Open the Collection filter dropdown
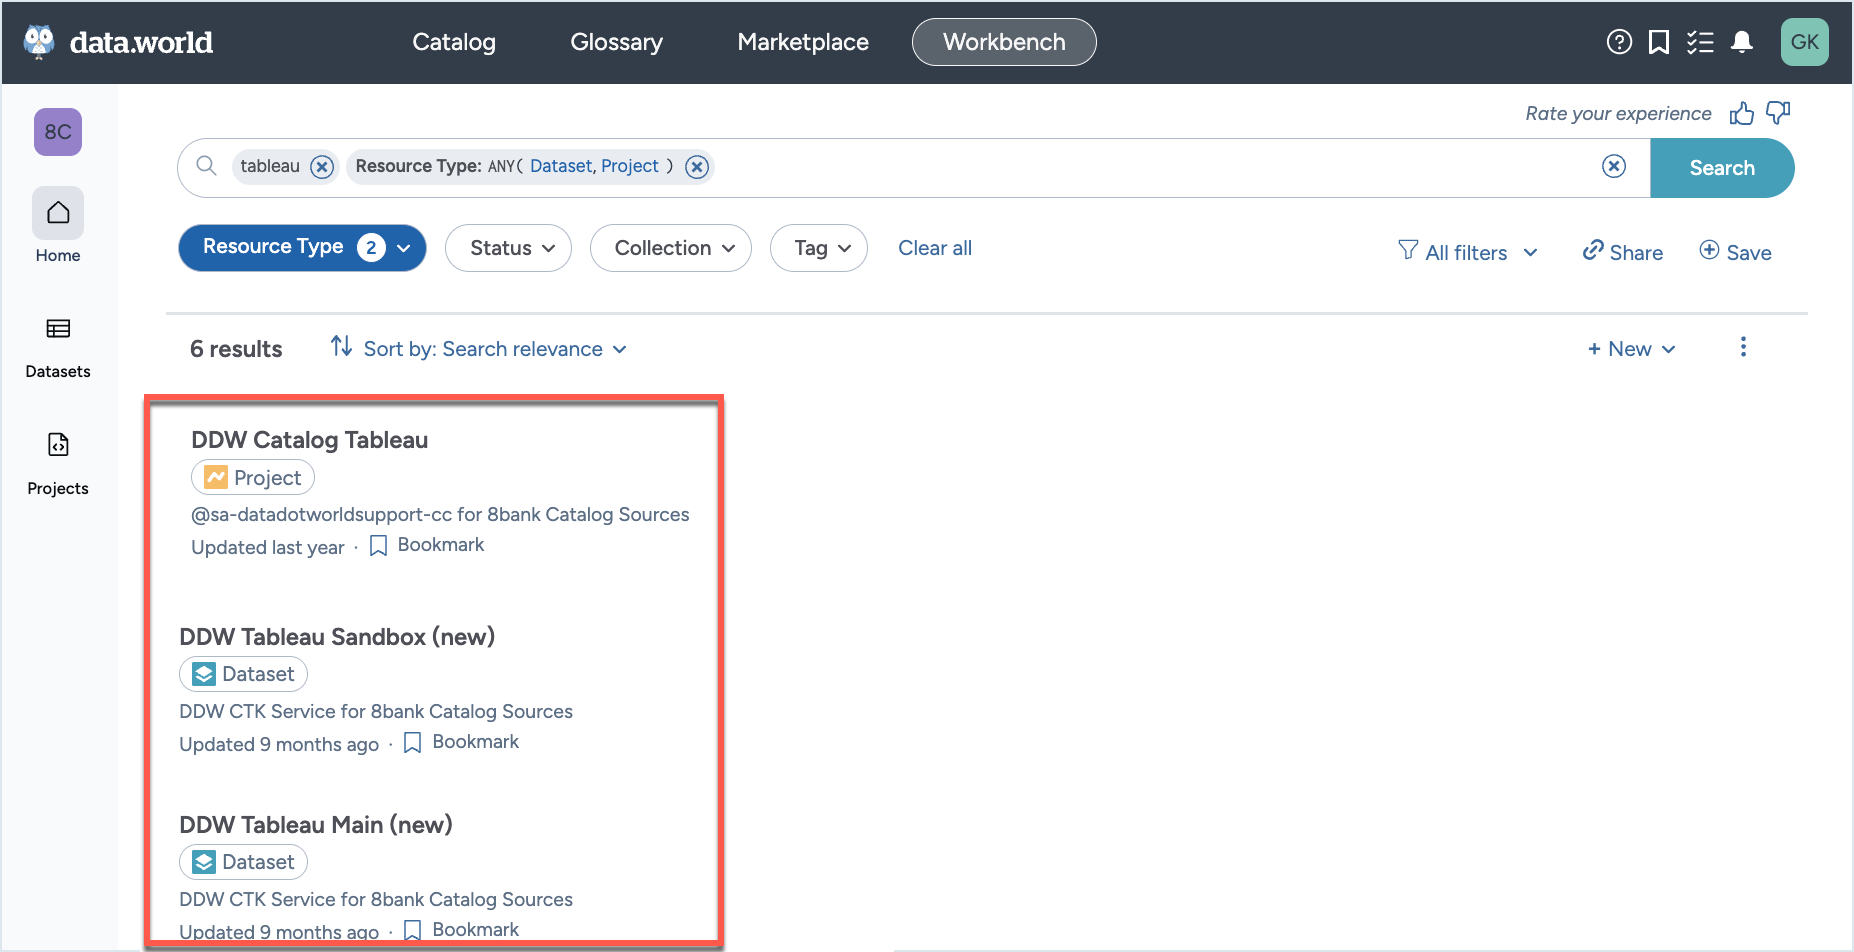Viewport: 1854px width, 952px height. tap(670, 247)
